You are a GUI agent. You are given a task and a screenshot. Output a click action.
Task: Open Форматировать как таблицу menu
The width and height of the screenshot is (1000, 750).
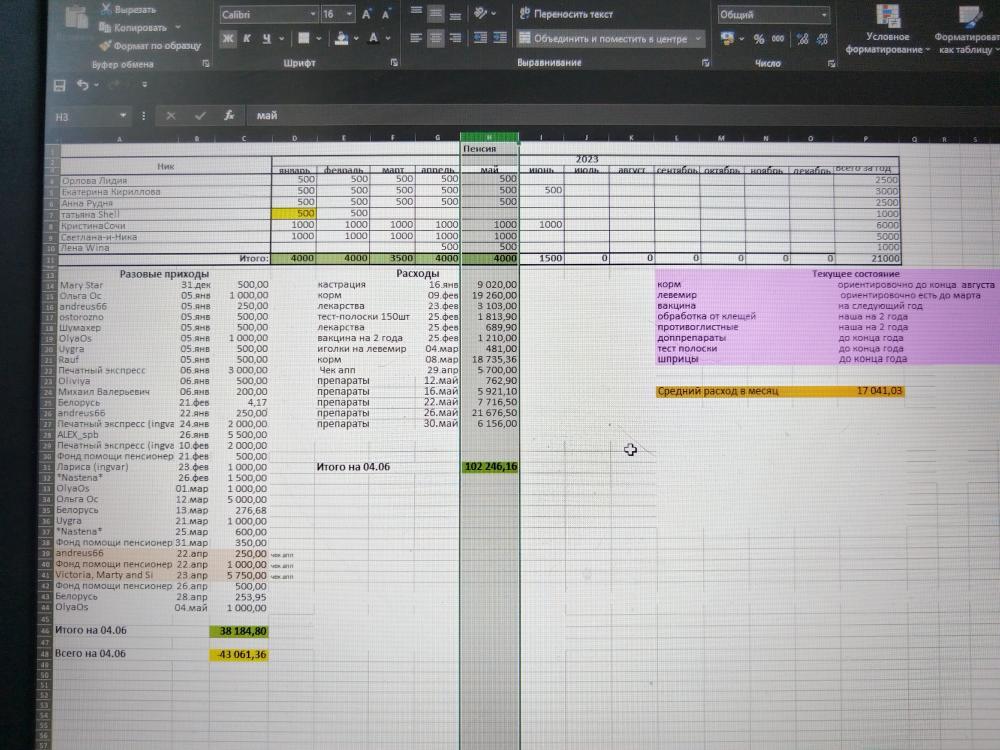pyautogui.click(x=967, y=29)
